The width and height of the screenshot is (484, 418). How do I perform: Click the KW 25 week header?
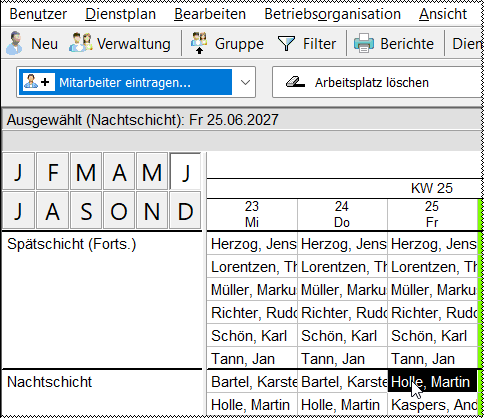tap(432, 188)
